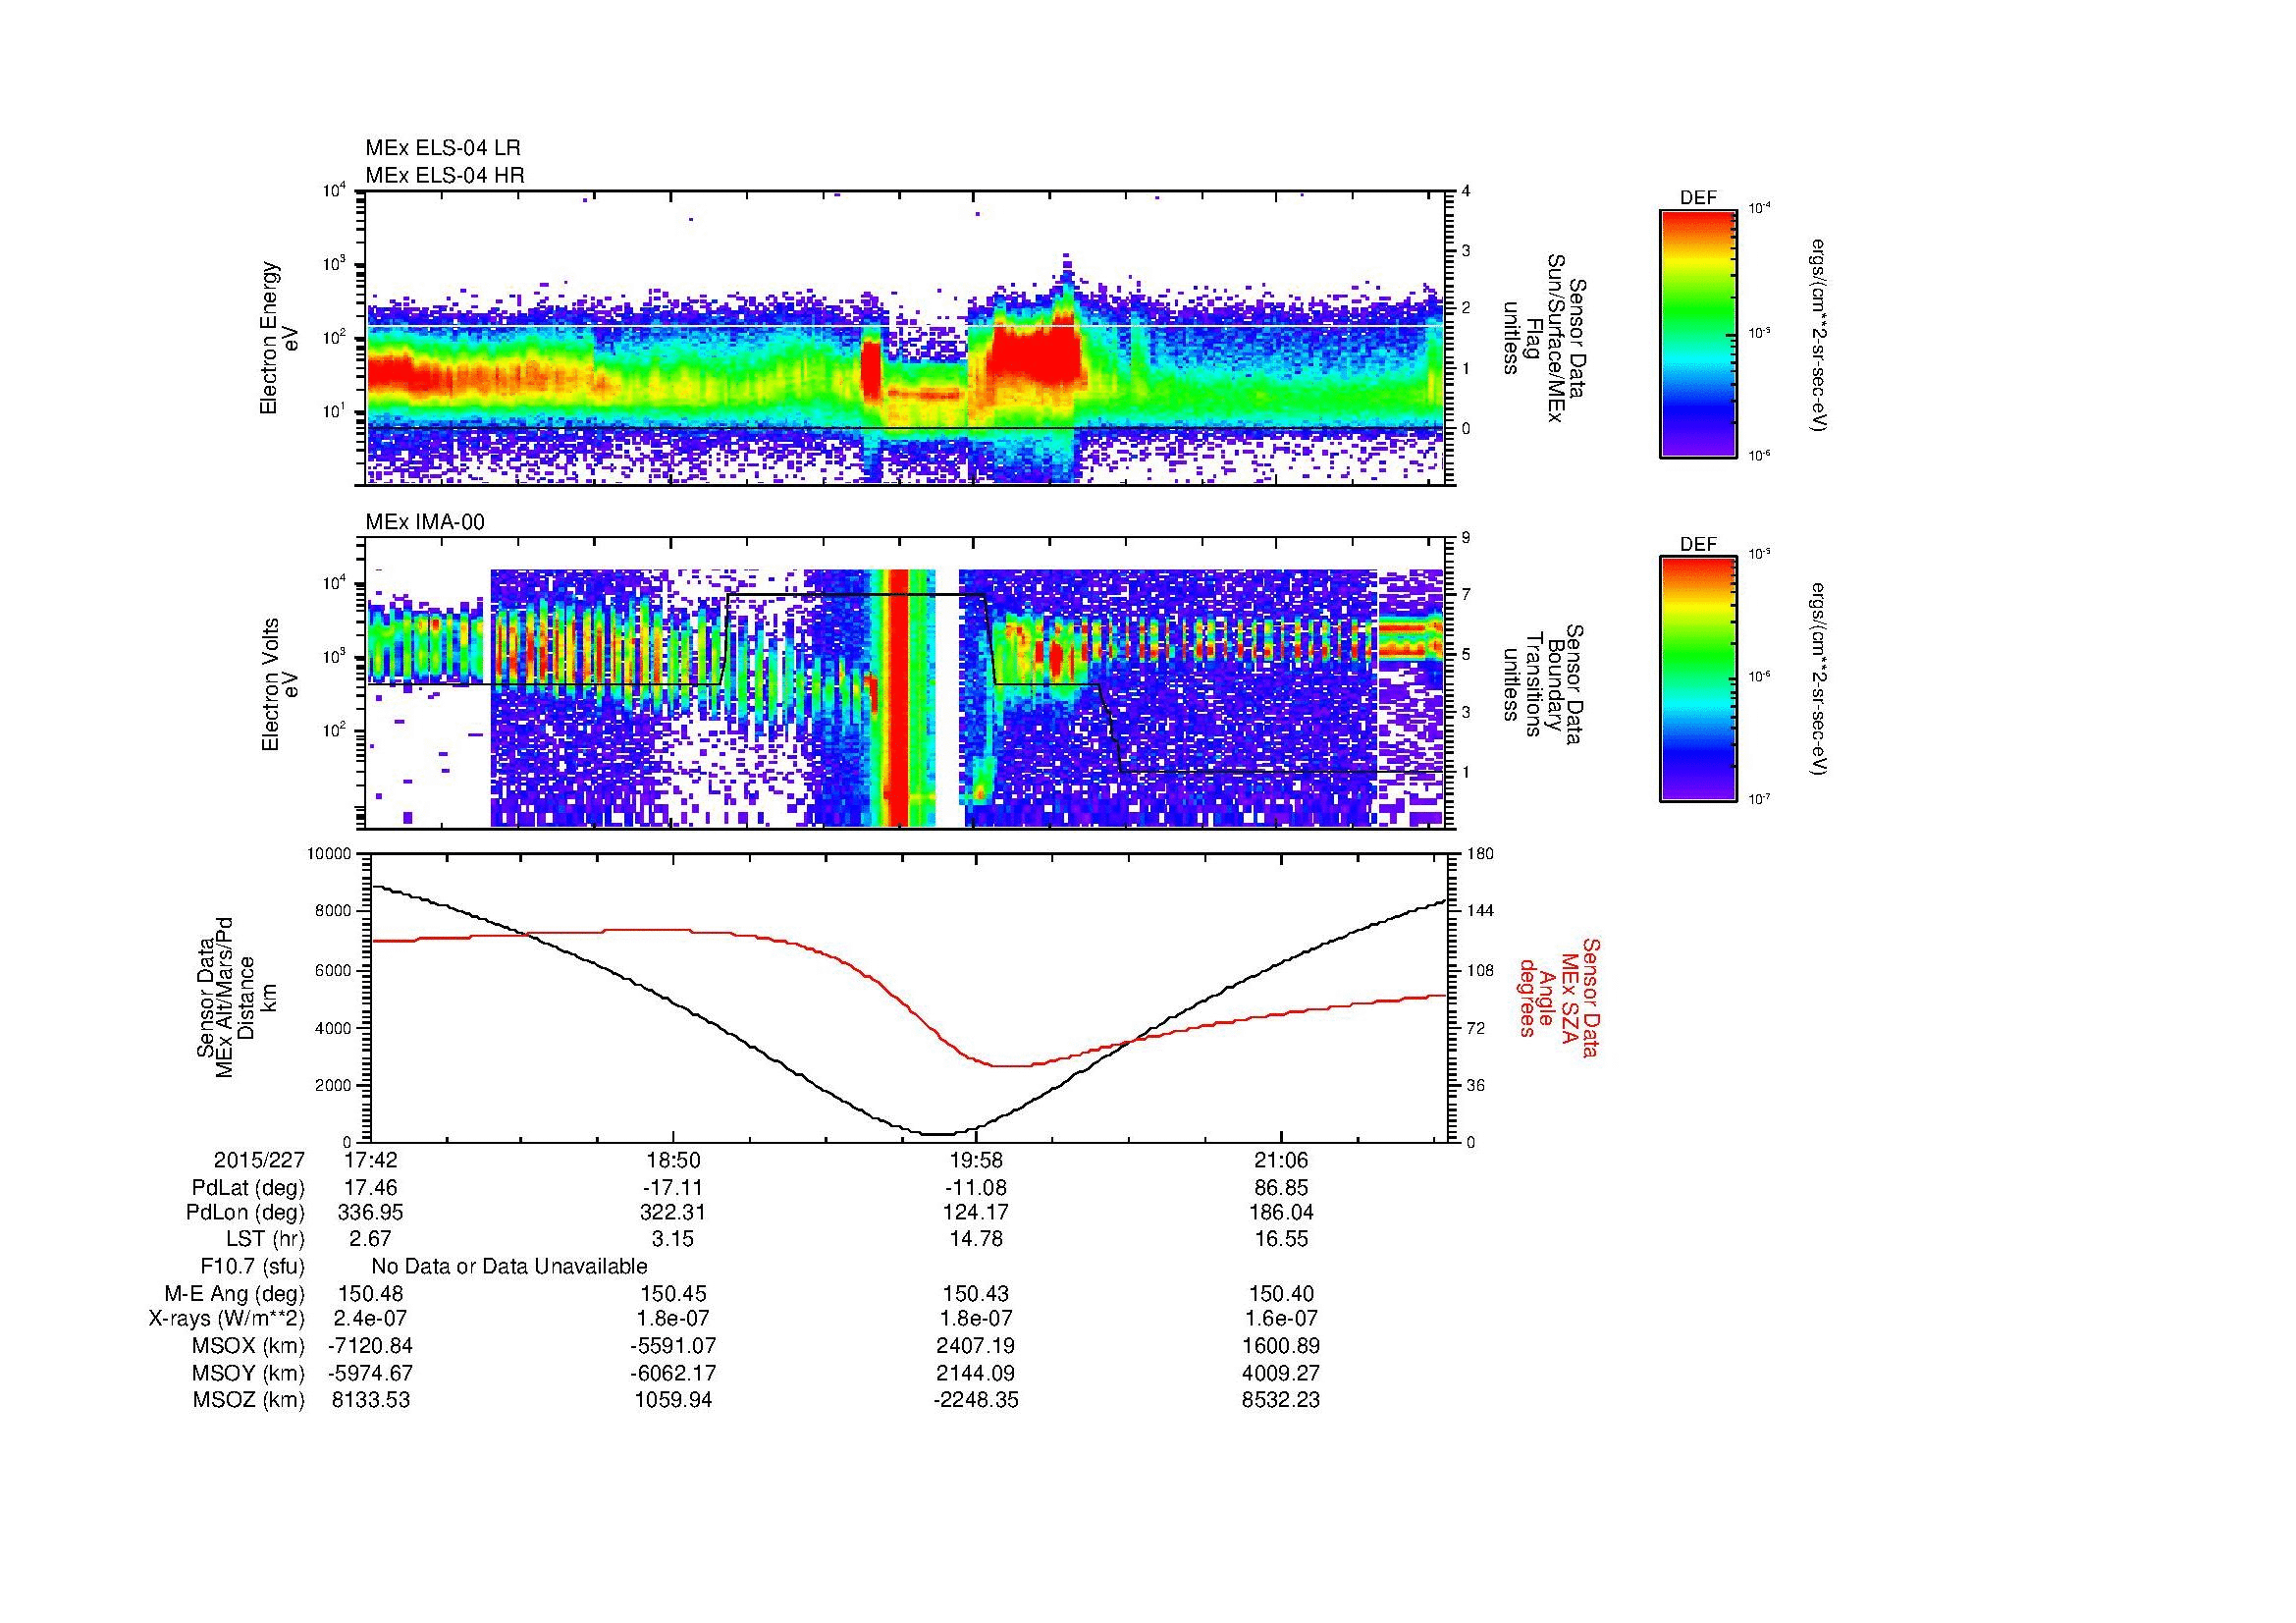The height and width of the screenshot is (1623, 2296).
Task: Click the '17:42' time tick label
Action: click(x=370, y=1161)
